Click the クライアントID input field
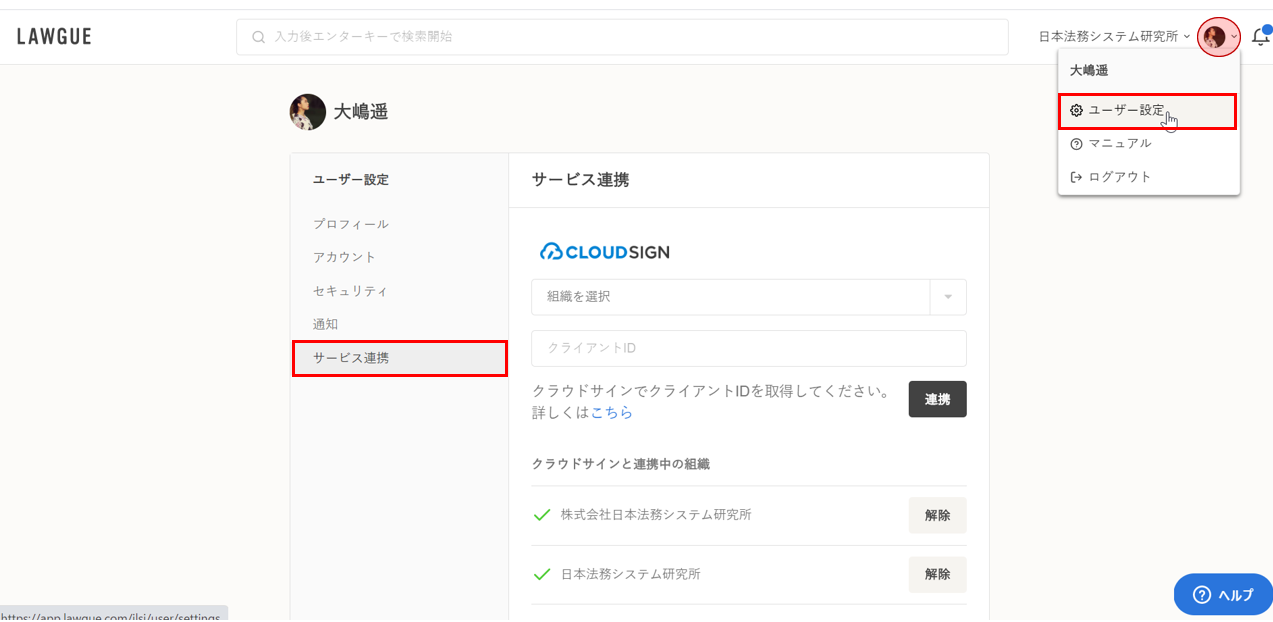 [x=748, y=348]
